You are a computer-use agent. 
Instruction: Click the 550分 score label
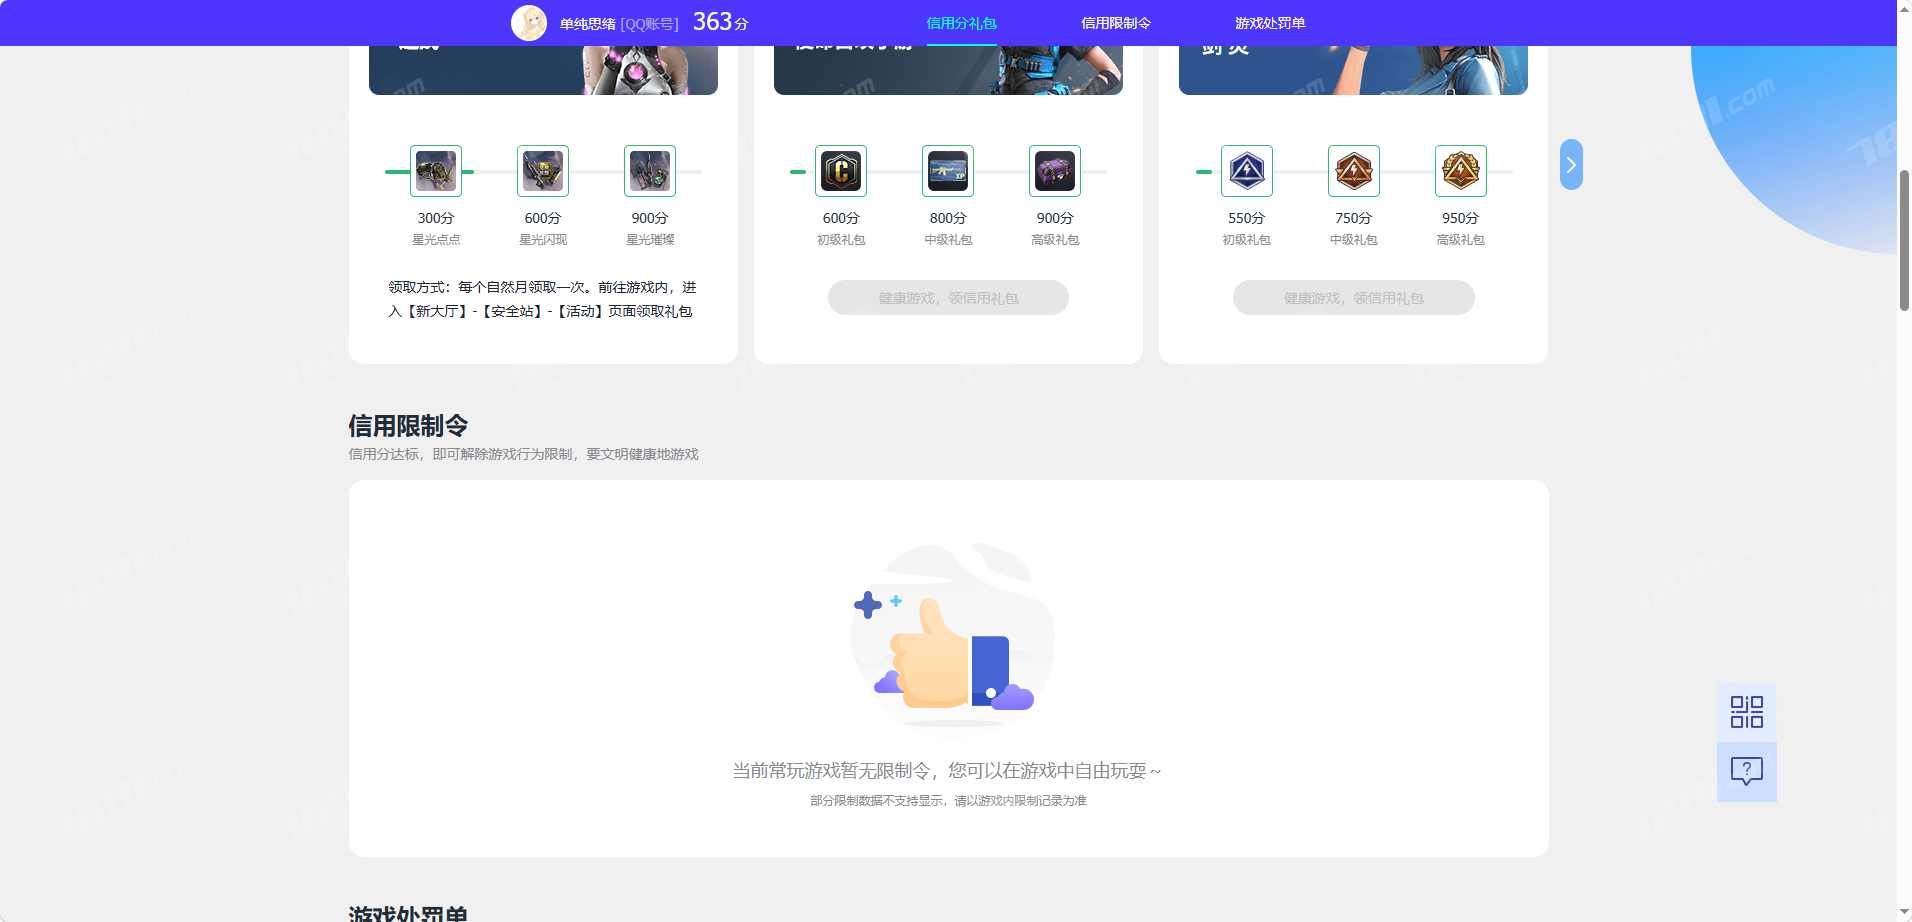pyautogui.click(x=1246, y=218)
